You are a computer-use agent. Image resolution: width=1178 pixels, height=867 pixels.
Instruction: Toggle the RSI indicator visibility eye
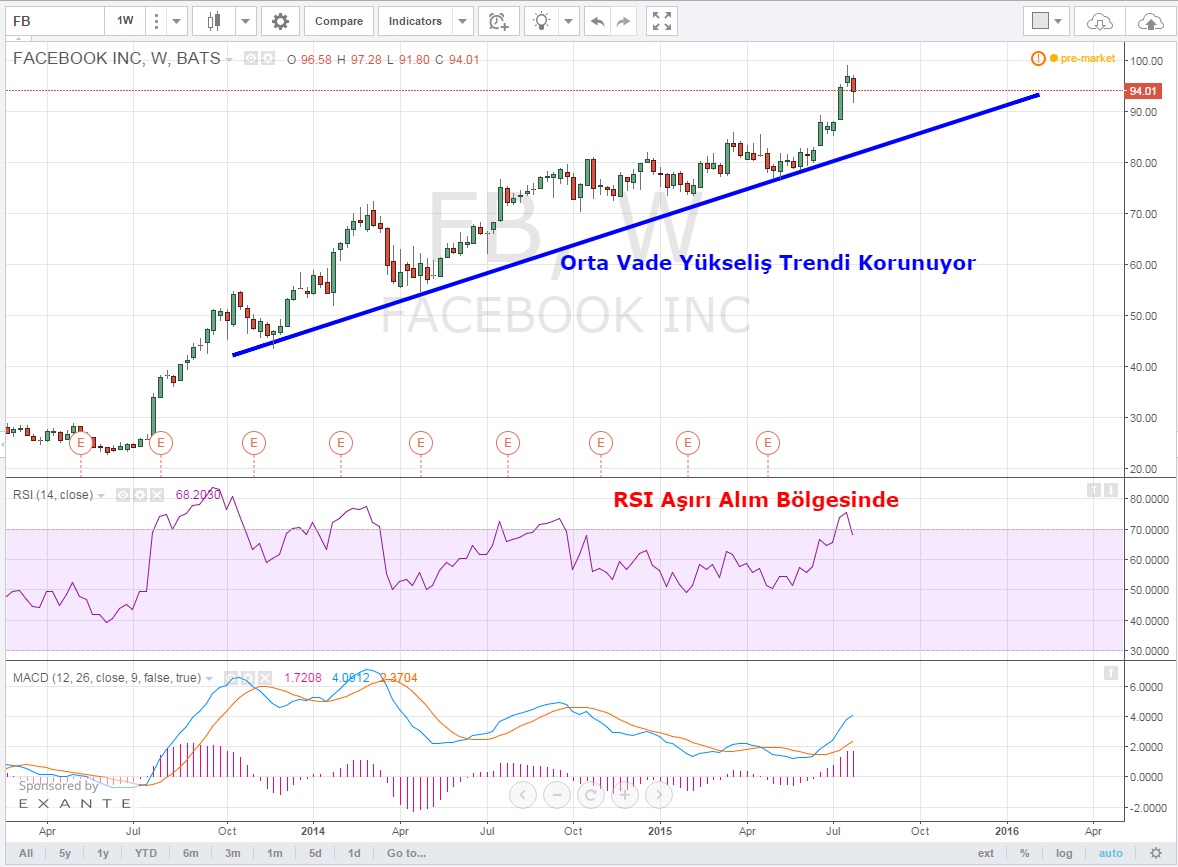point(123,494)
